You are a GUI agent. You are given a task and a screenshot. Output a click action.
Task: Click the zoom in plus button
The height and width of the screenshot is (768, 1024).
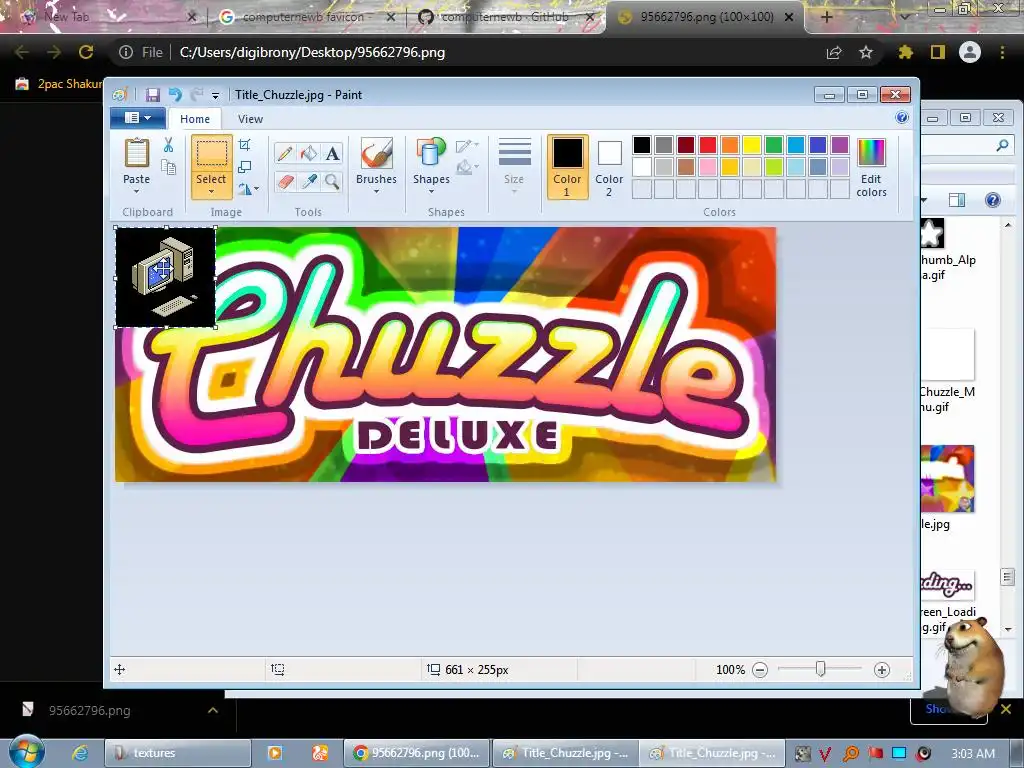click(882, 669)
